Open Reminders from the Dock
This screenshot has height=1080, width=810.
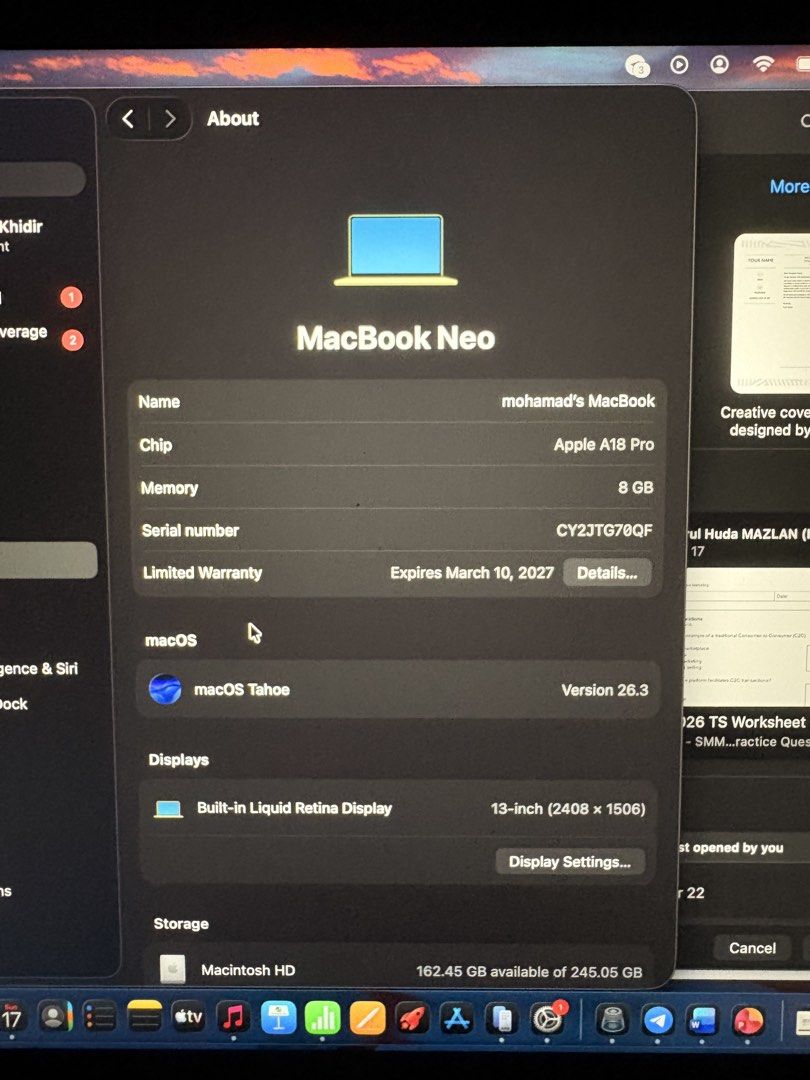coord(100,1017)
